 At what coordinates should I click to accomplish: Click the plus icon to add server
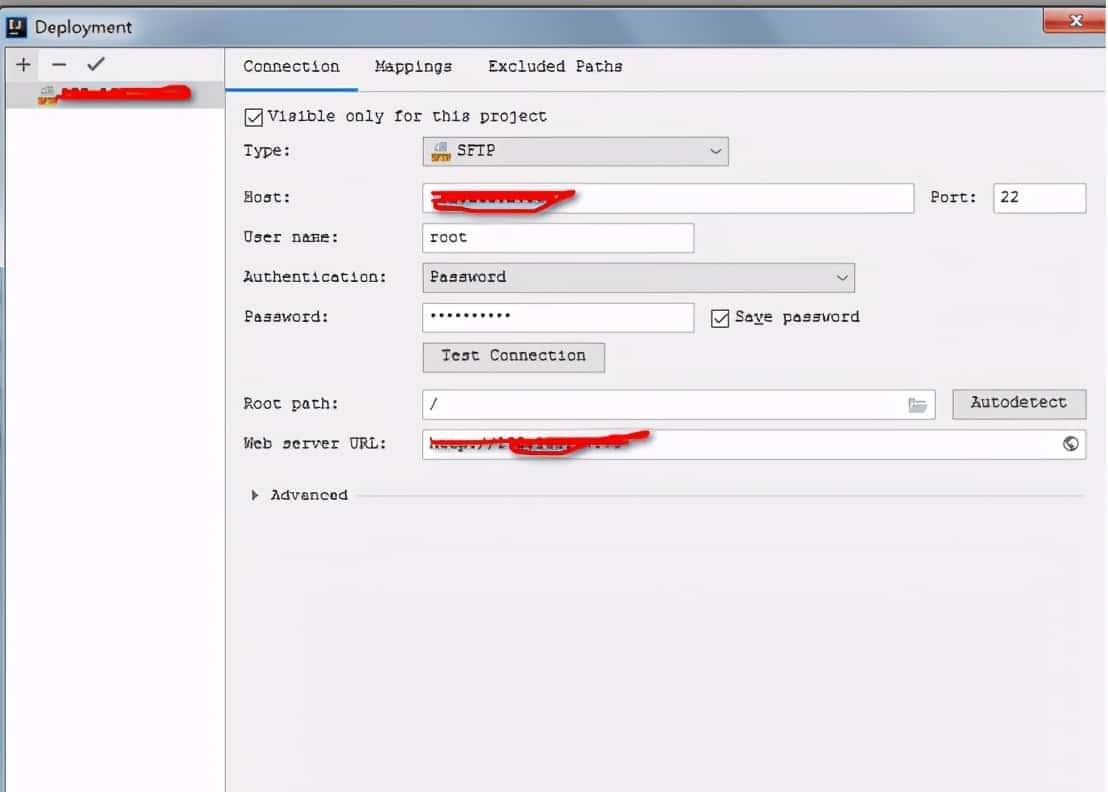(x=23, y=65)
